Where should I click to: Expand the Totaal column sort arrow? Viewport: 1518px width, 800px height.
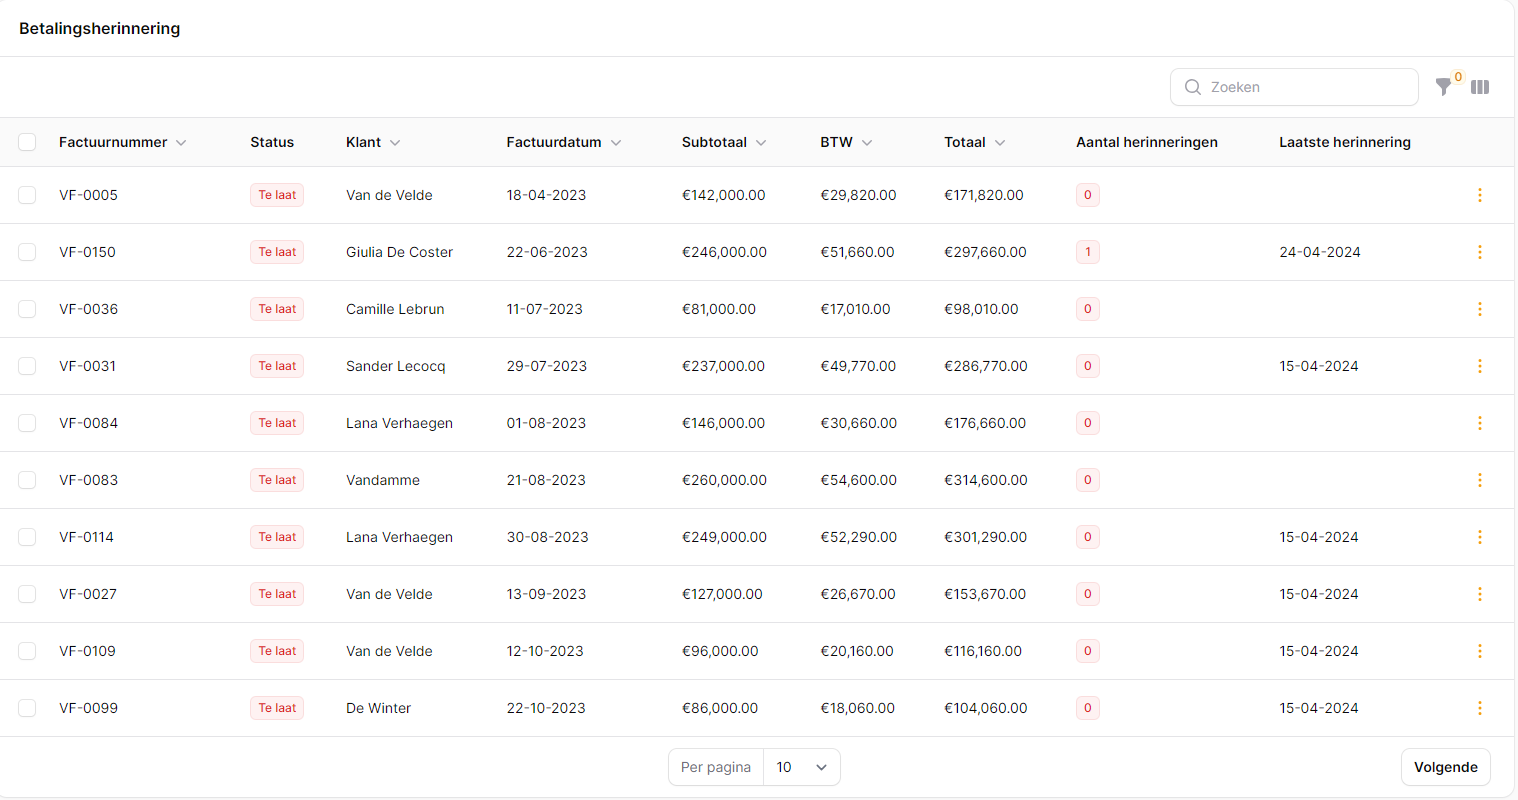point(1000,143)
